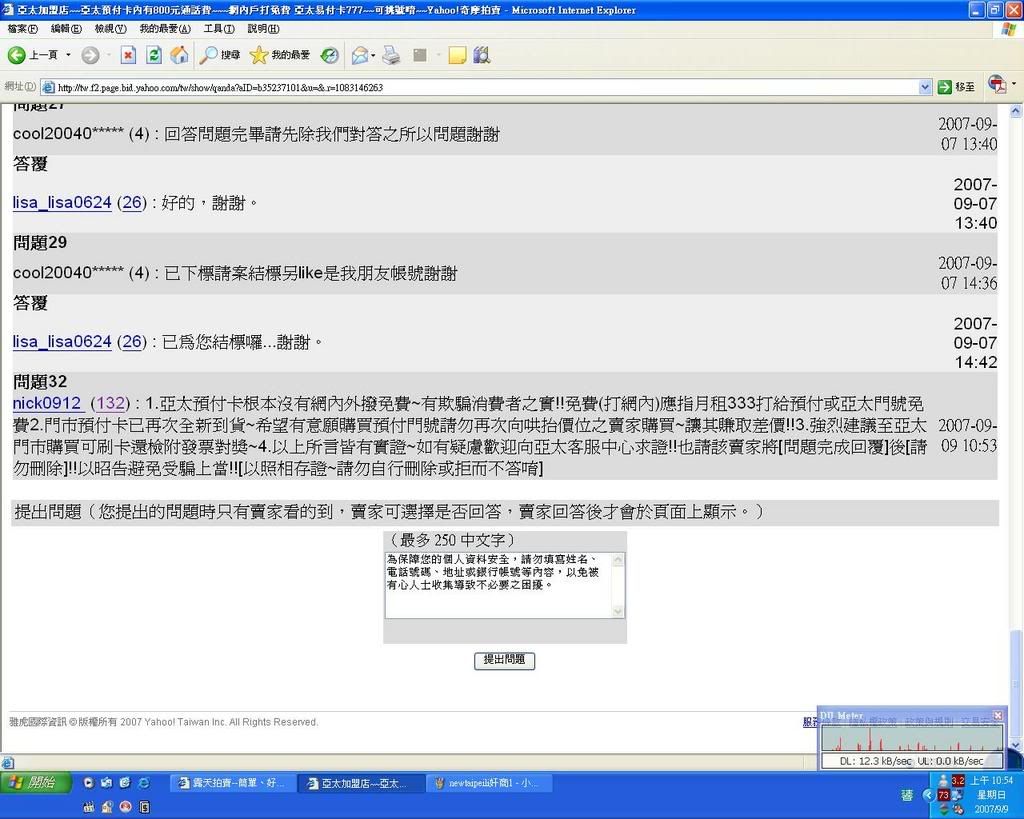Click the taskbar clock 上午 10:54
The height and width of the screenshot is (819, 1024).
(991, 780)
